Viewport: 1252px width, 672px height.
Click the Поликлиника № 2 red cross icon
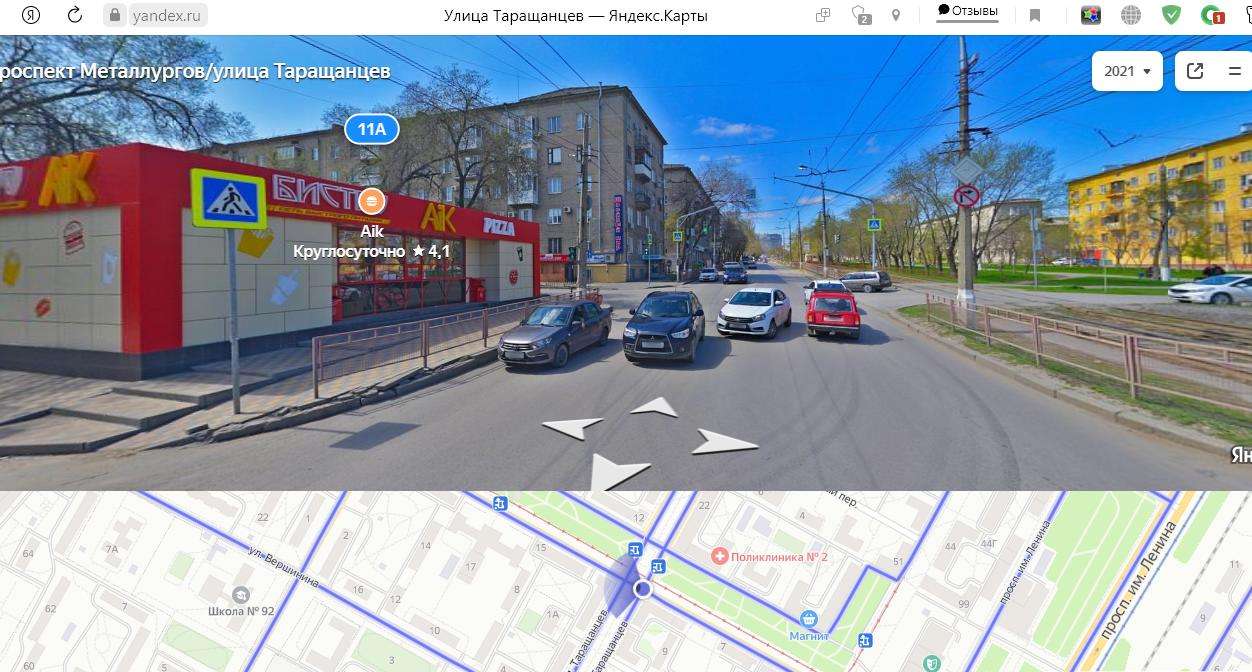pyautogui.click(x=718, y=555)
